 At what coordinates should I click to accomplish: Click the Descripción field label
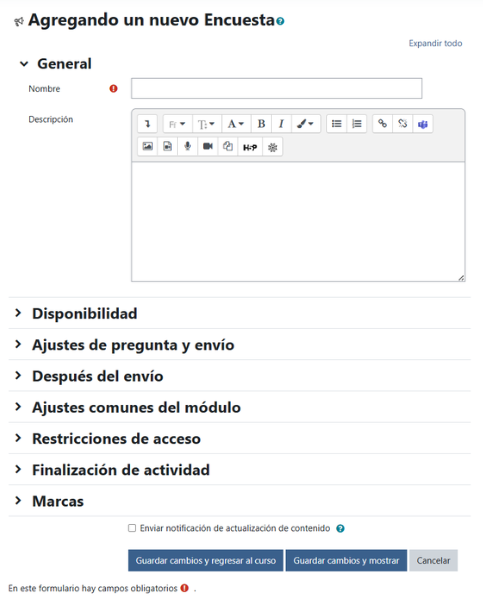click(51, 120)
